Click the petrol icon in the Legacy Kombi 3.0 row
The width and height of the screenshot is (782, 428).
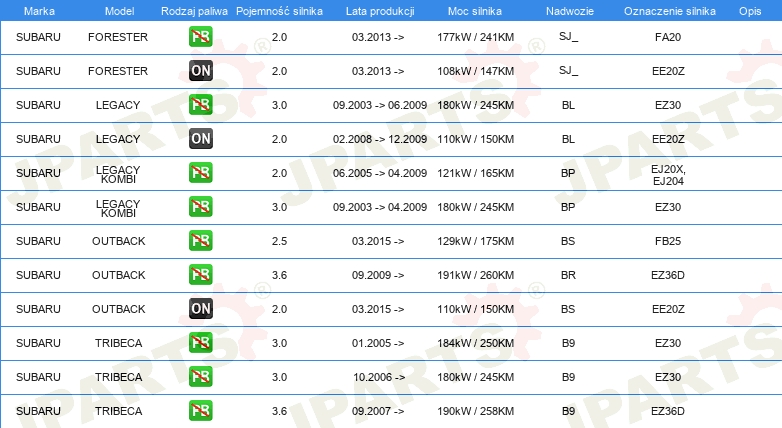200,207
